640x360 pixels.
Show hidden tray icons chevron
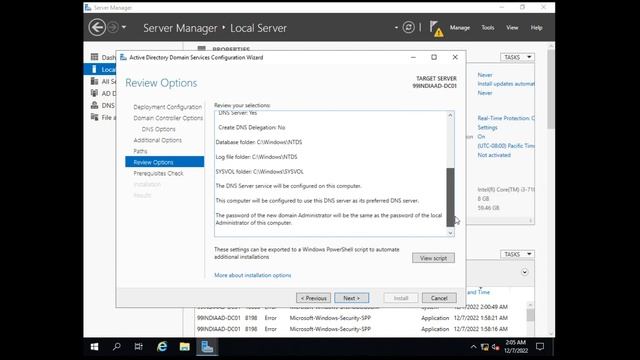pos(473,347)
